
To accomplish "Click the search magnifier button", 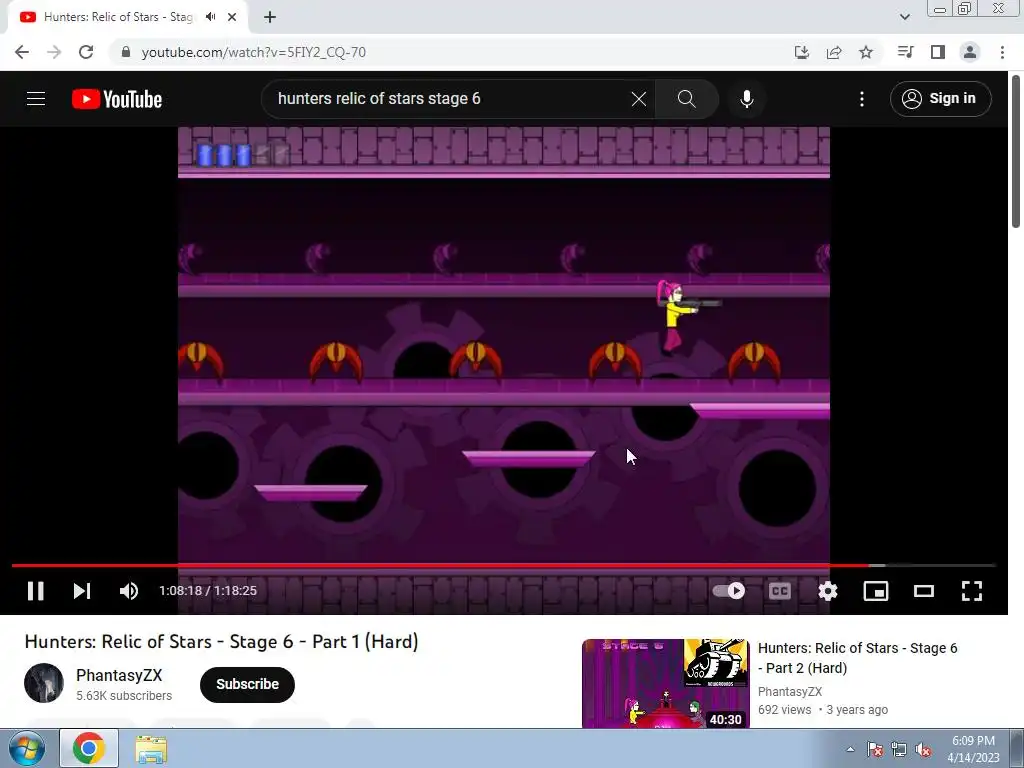I will [686, 99].
